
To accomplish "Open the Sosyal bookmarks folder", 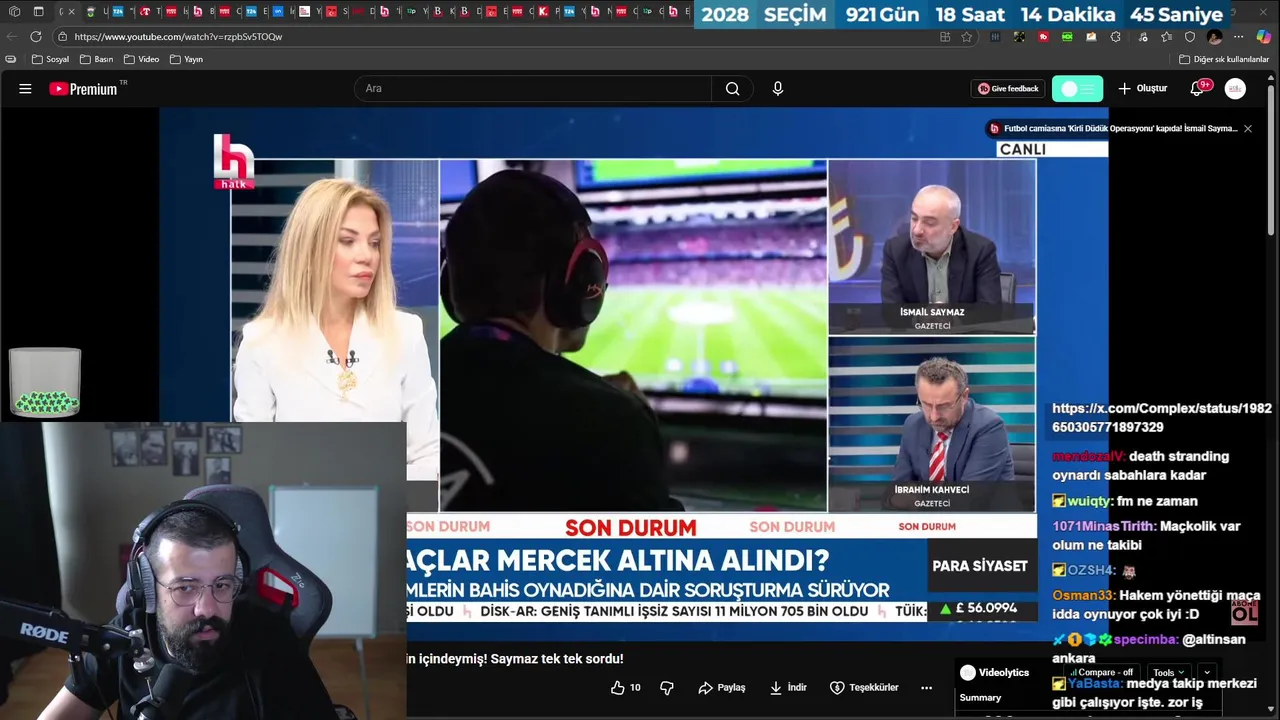I will (x=51, y=59).
